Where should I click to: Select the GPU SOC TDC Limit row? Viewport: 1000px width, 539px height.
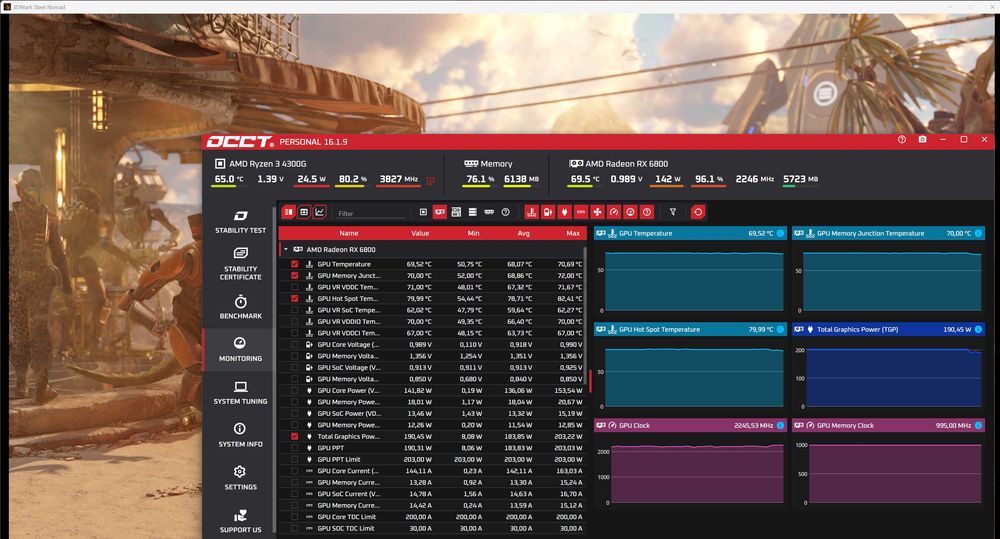pos(432,528)
